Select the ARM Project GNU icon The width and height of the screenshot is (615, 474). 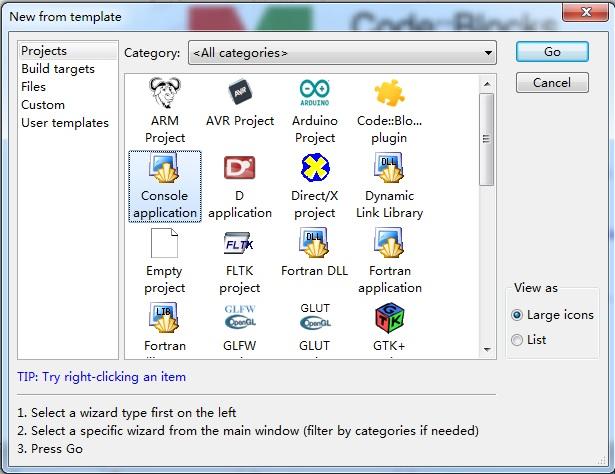(165, 93)
